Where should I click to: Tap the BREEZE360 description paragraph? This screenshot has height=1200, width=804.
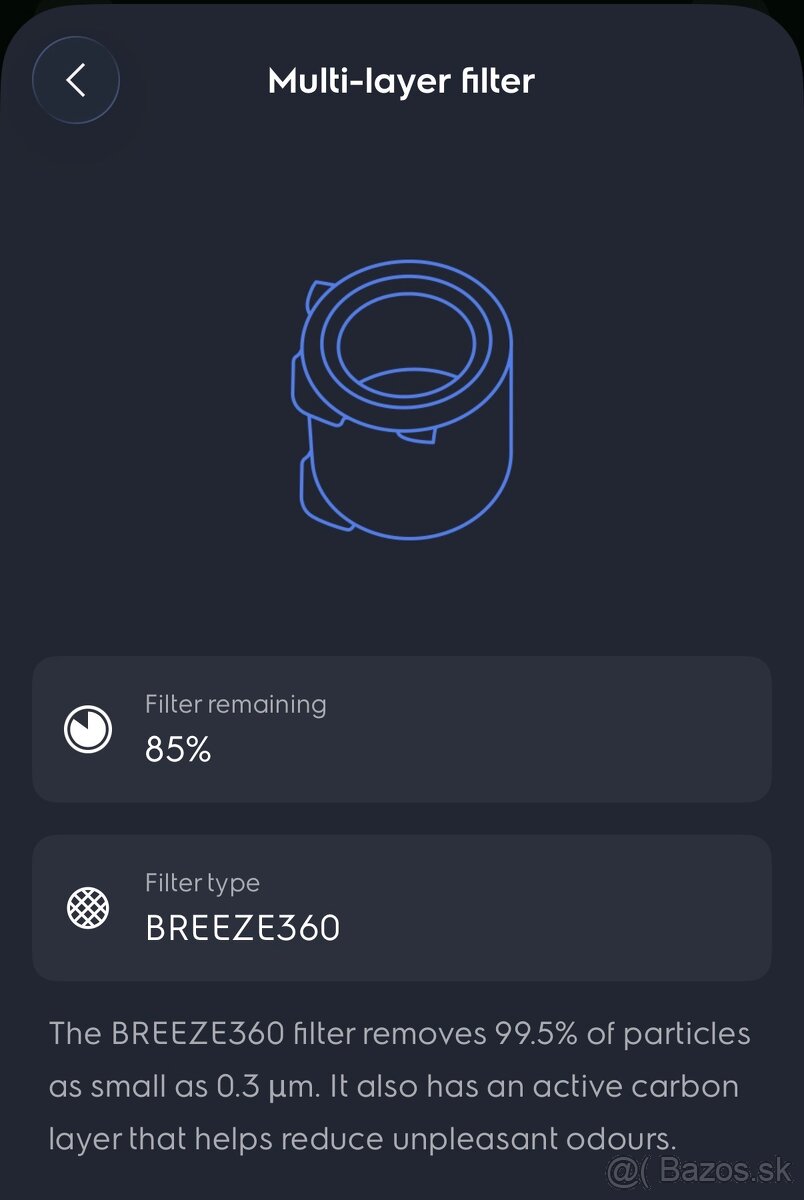click(400, 1085)
